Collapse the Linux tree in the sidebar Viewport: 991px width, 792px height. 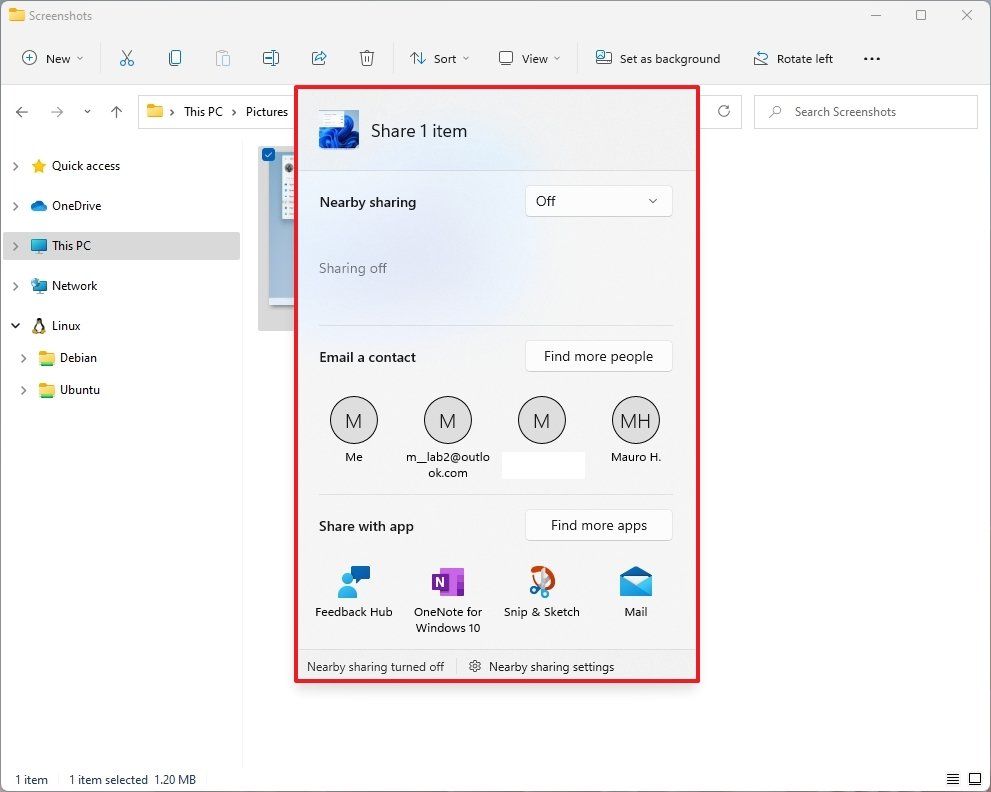[x=15, y=325]
